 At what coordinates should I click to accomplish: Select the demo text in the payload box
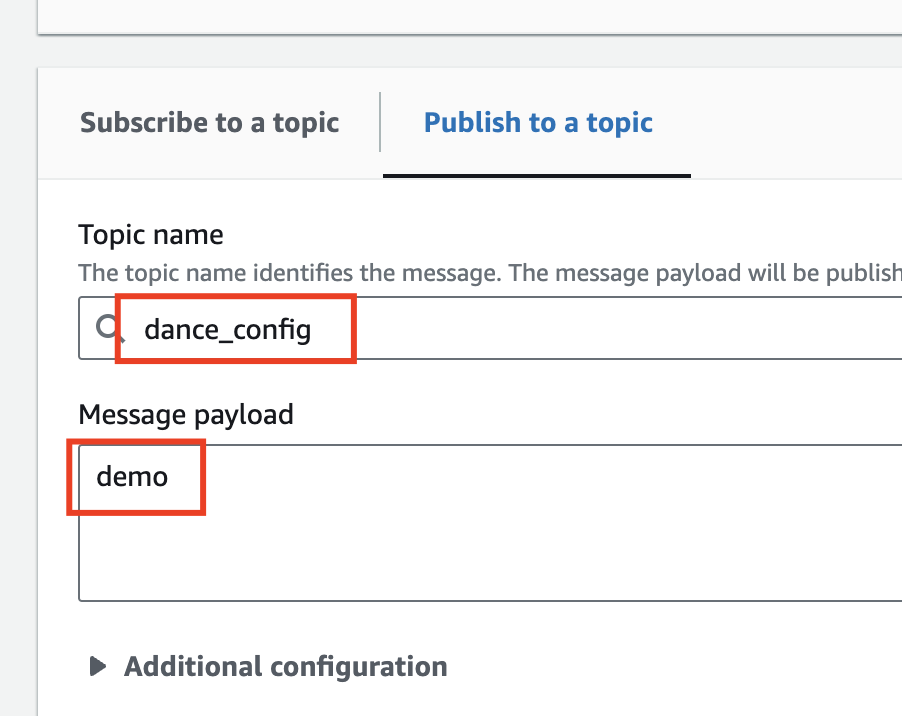click(x=131, y=477)
